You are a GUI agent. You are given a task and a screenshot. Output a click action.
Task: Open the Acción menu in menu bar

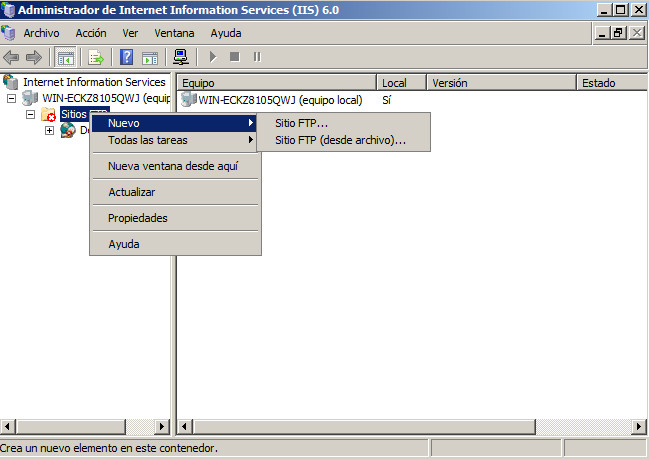tap(91, 33)
